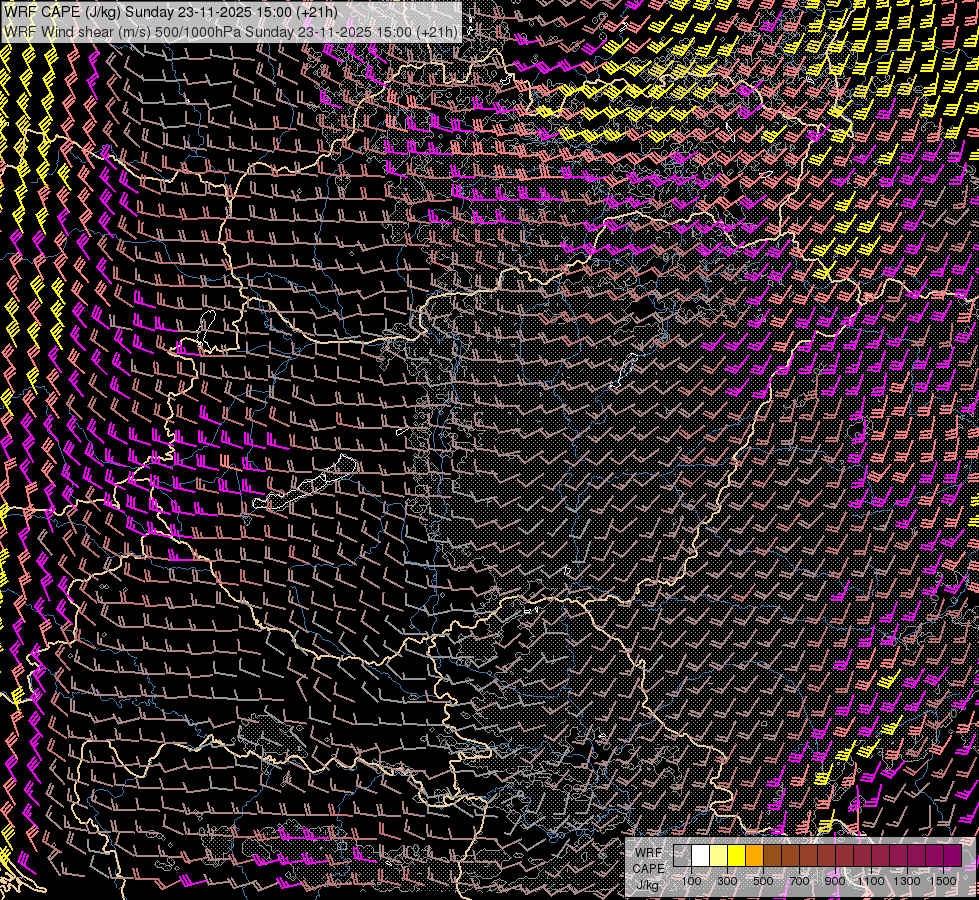Click the 1500 legend value label
Image resolution: width=979 pixels, height=900 pixels.
point(943,881)
